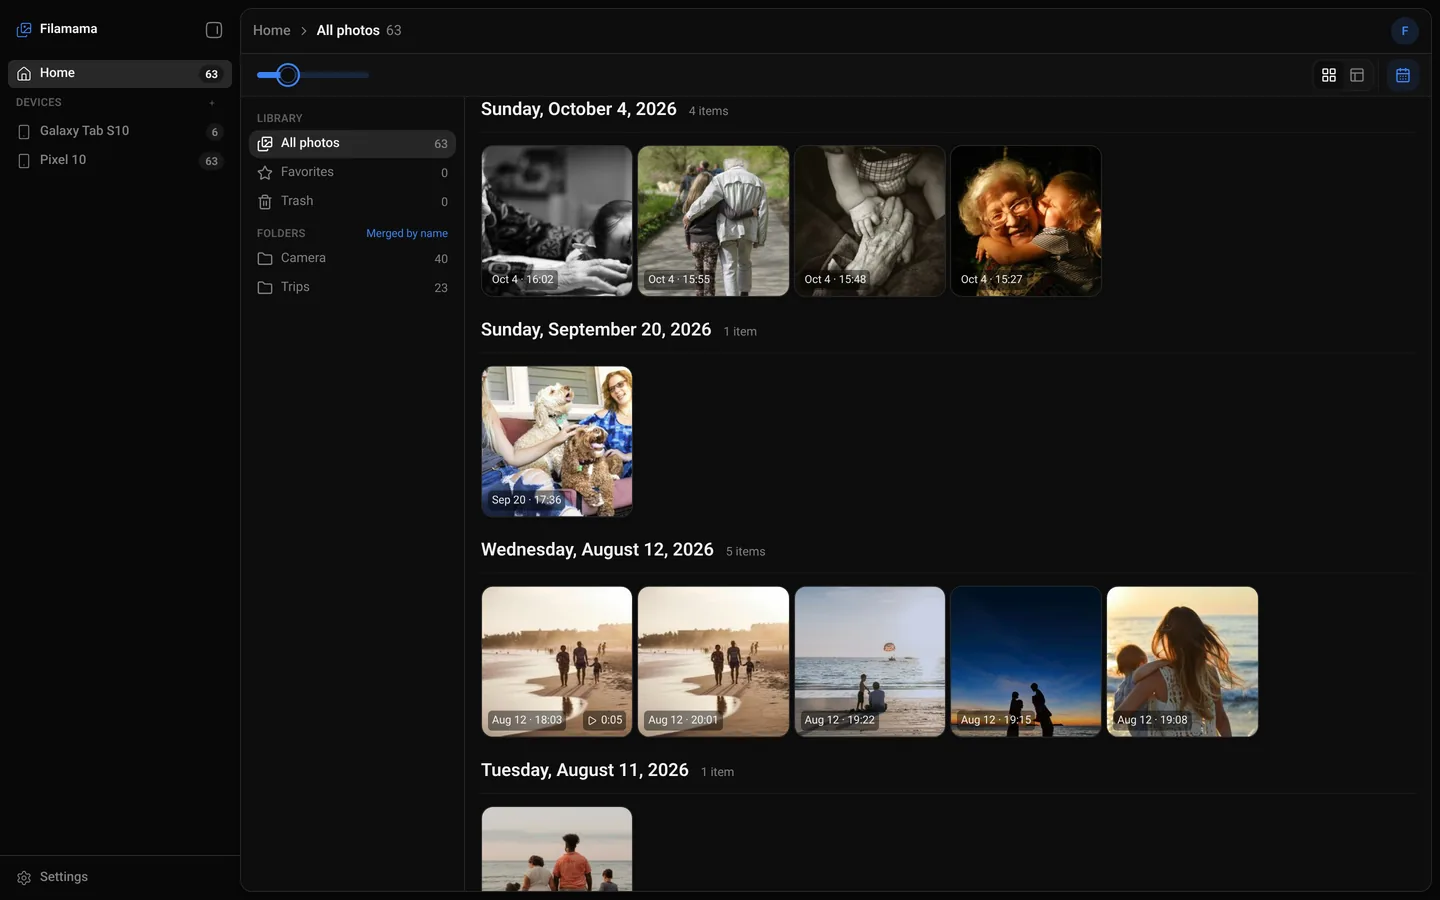Image resolution: width=1440 pixels, height=900 pixels.
Task: Open Trash in Library
Action: point(352,202)
